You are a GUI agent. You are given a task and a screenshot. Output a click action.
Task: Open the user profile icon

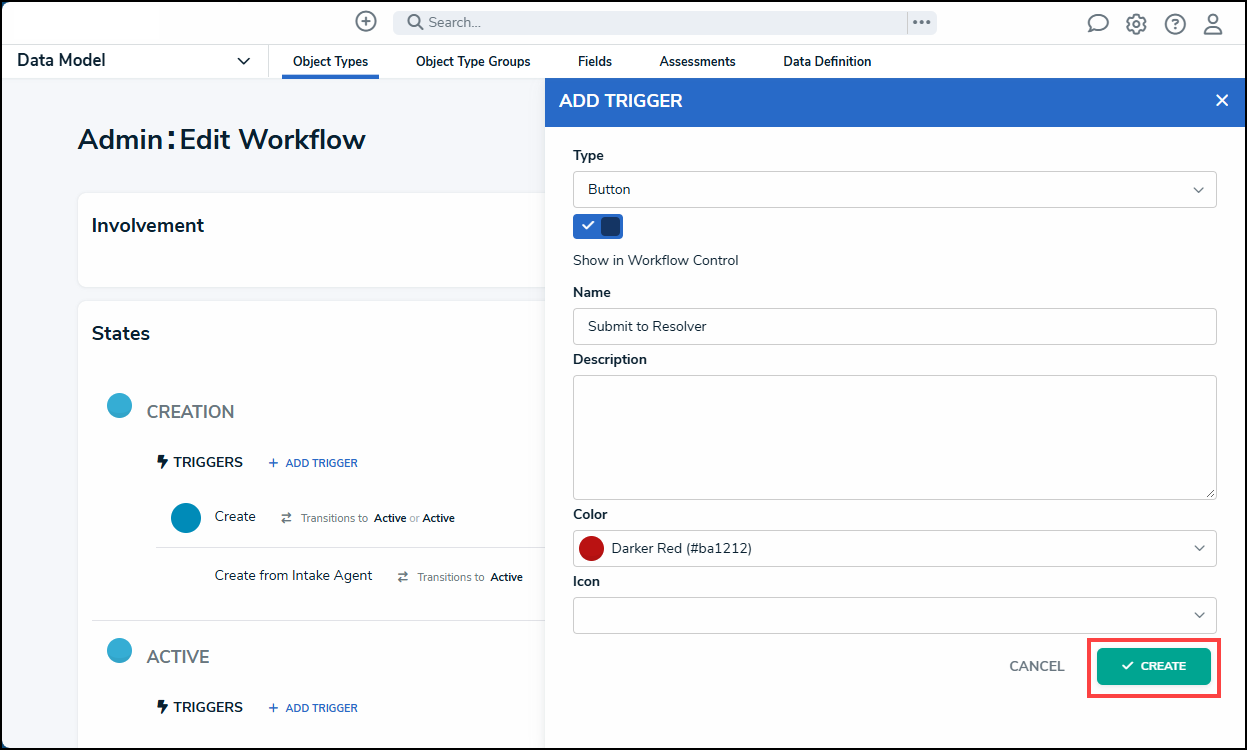[1213, 24]
